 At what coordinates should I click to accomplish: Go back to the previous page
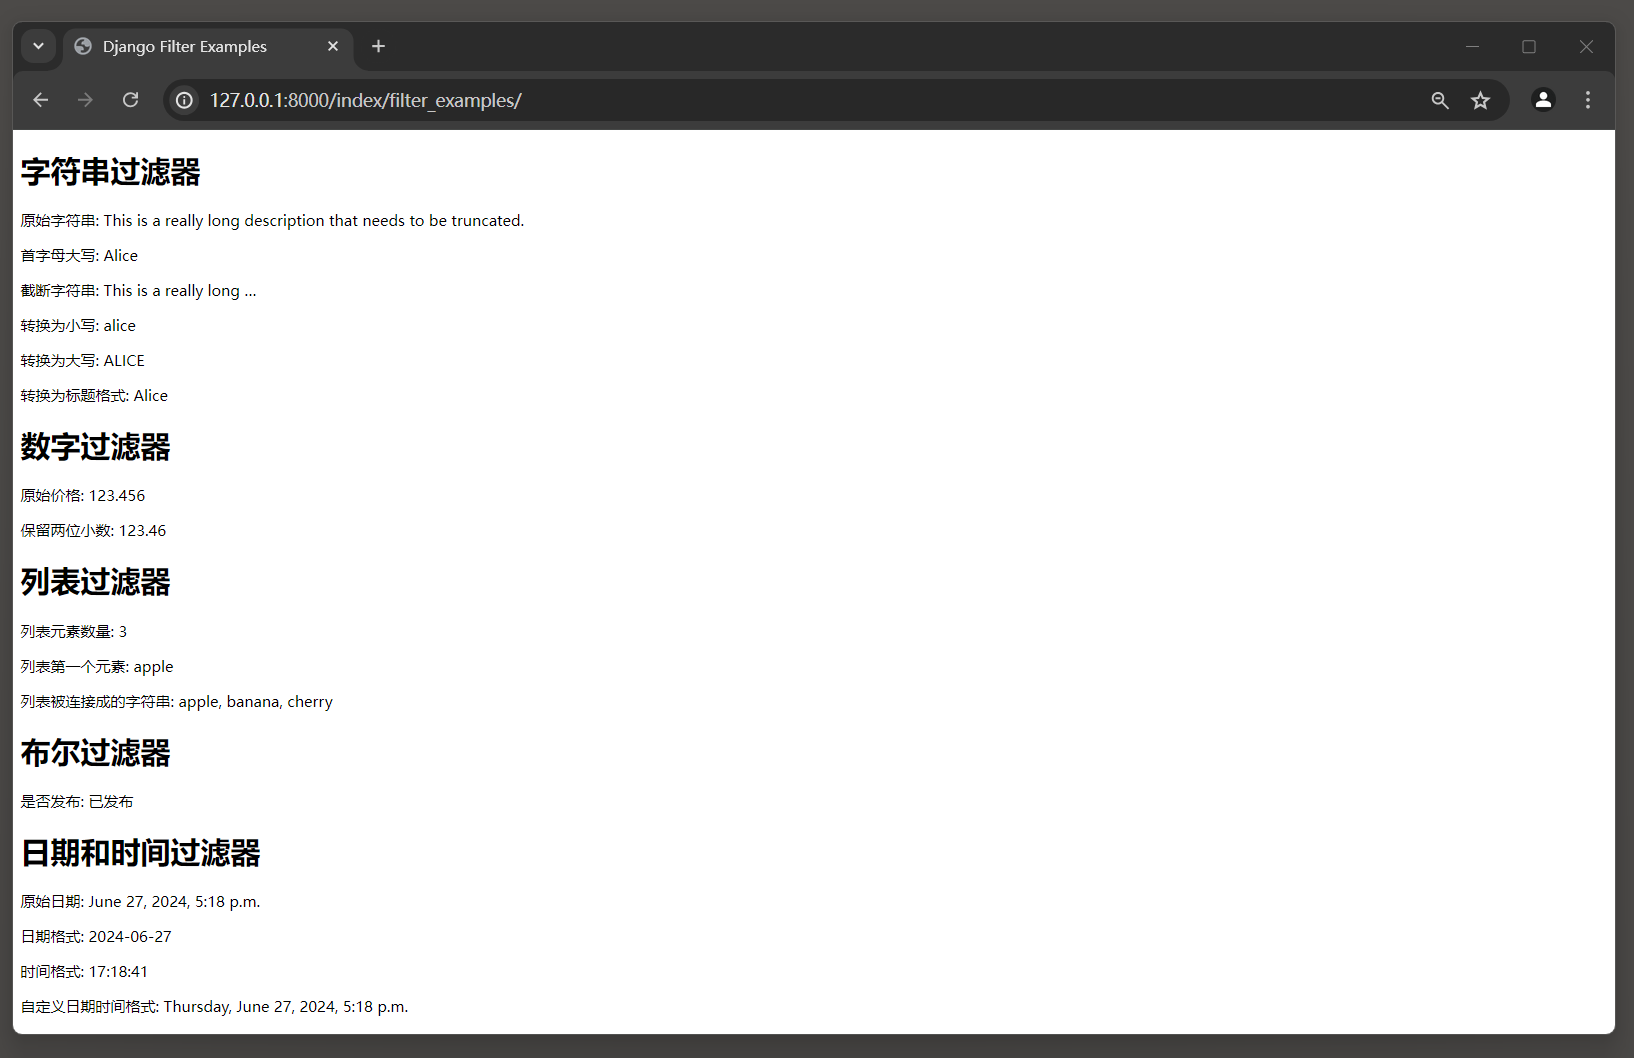coord(40,100)
